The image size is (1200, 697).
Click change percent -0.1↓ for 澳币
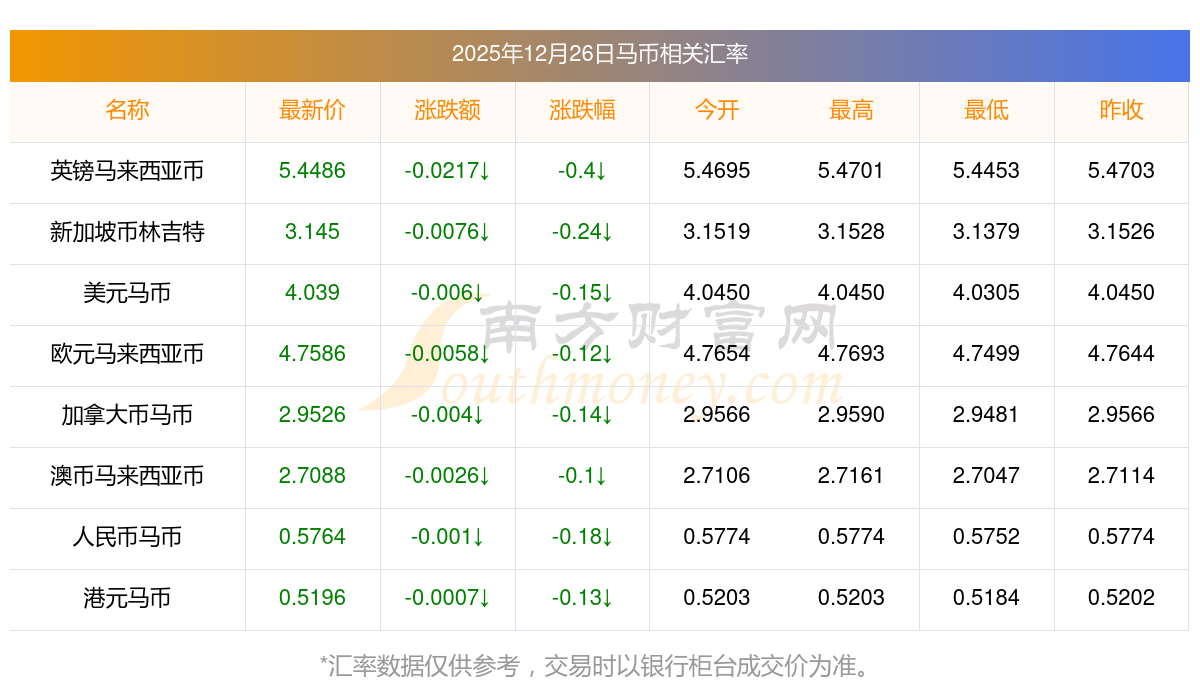tap(582, 476)
